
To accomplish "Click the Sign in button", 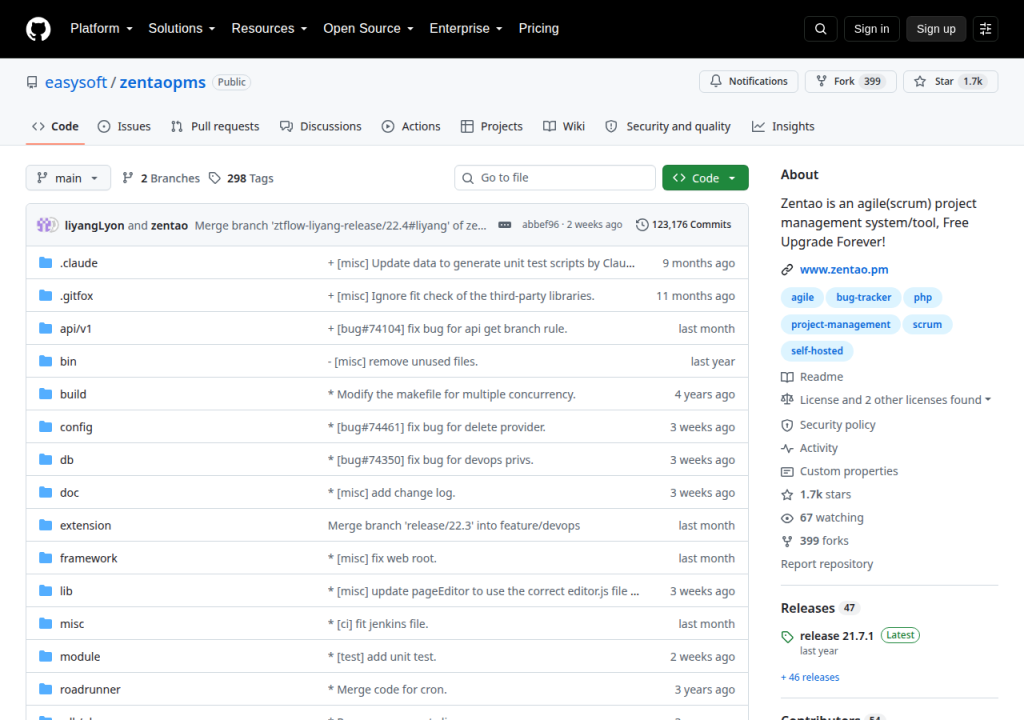I will (x=871, y=29).
